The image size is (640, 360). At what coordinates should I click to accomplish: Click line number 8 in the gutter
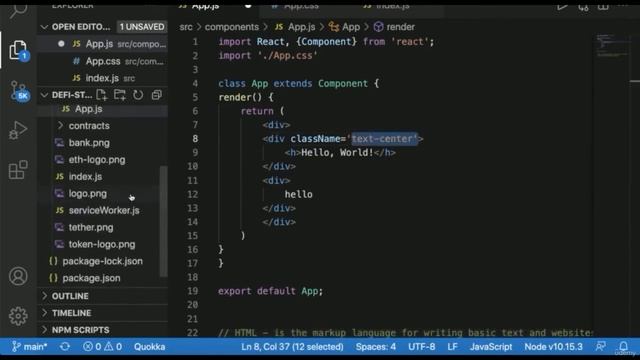point(195,139)
